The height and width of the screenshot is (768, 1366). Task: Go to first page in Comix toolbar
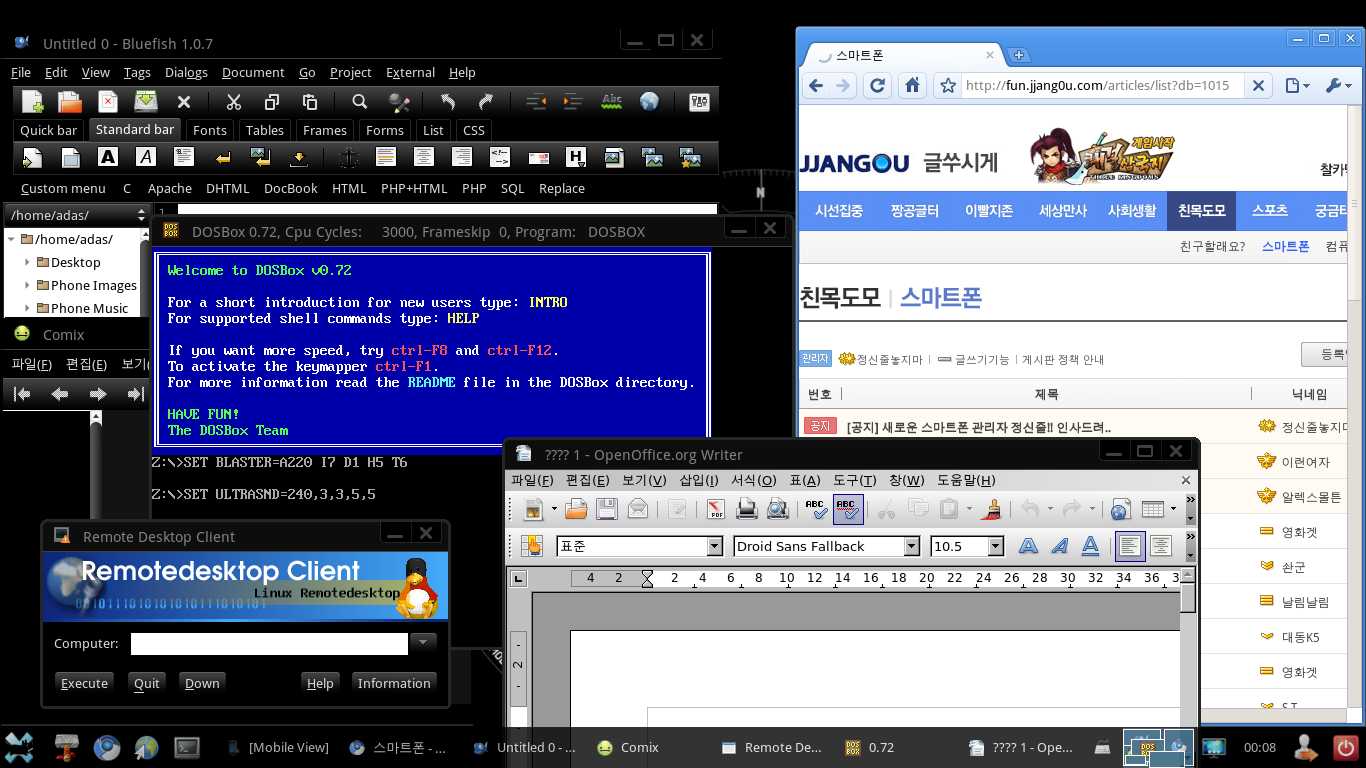tap(22, 394)
